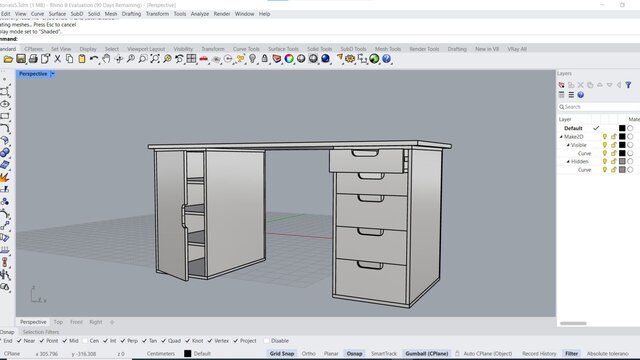This screenshot has width=640, height=360.
Task: Open the Analyze menu
Action: (200, 14)
